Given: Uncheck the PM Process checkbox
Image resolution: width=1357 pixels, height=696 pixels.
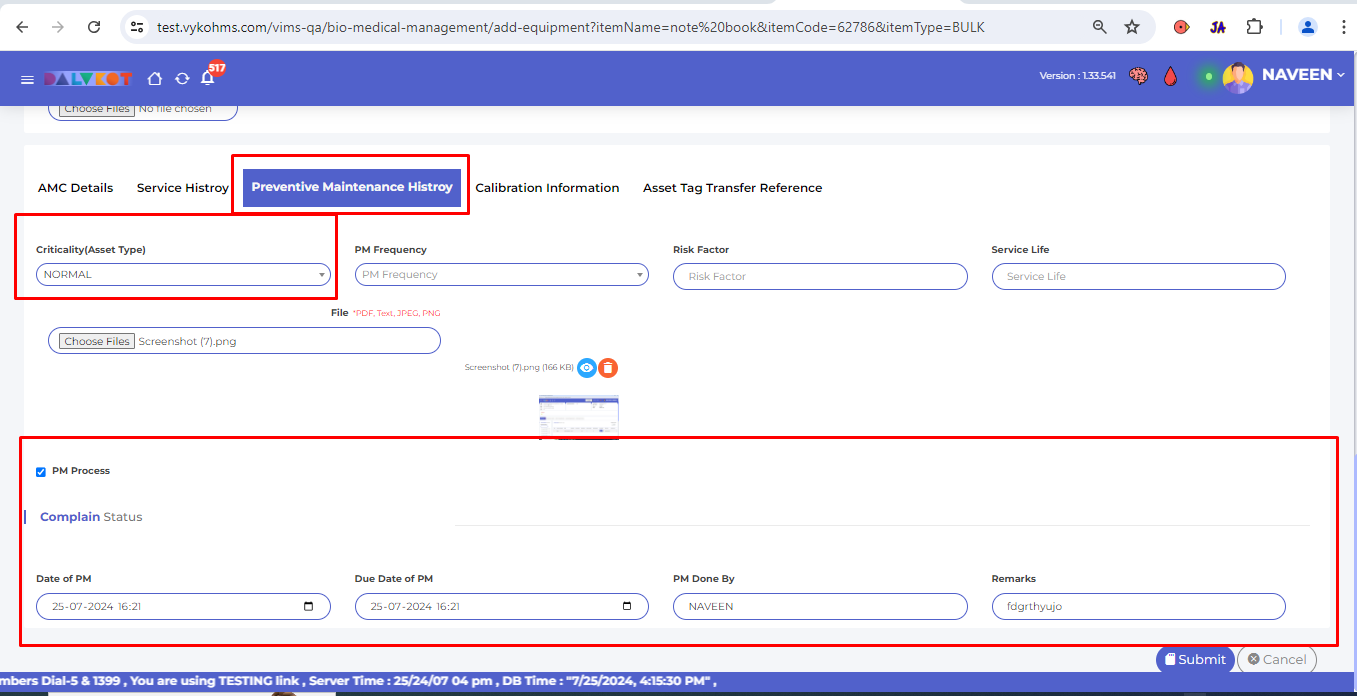Looking at the screenshot, I should (41, 472).
